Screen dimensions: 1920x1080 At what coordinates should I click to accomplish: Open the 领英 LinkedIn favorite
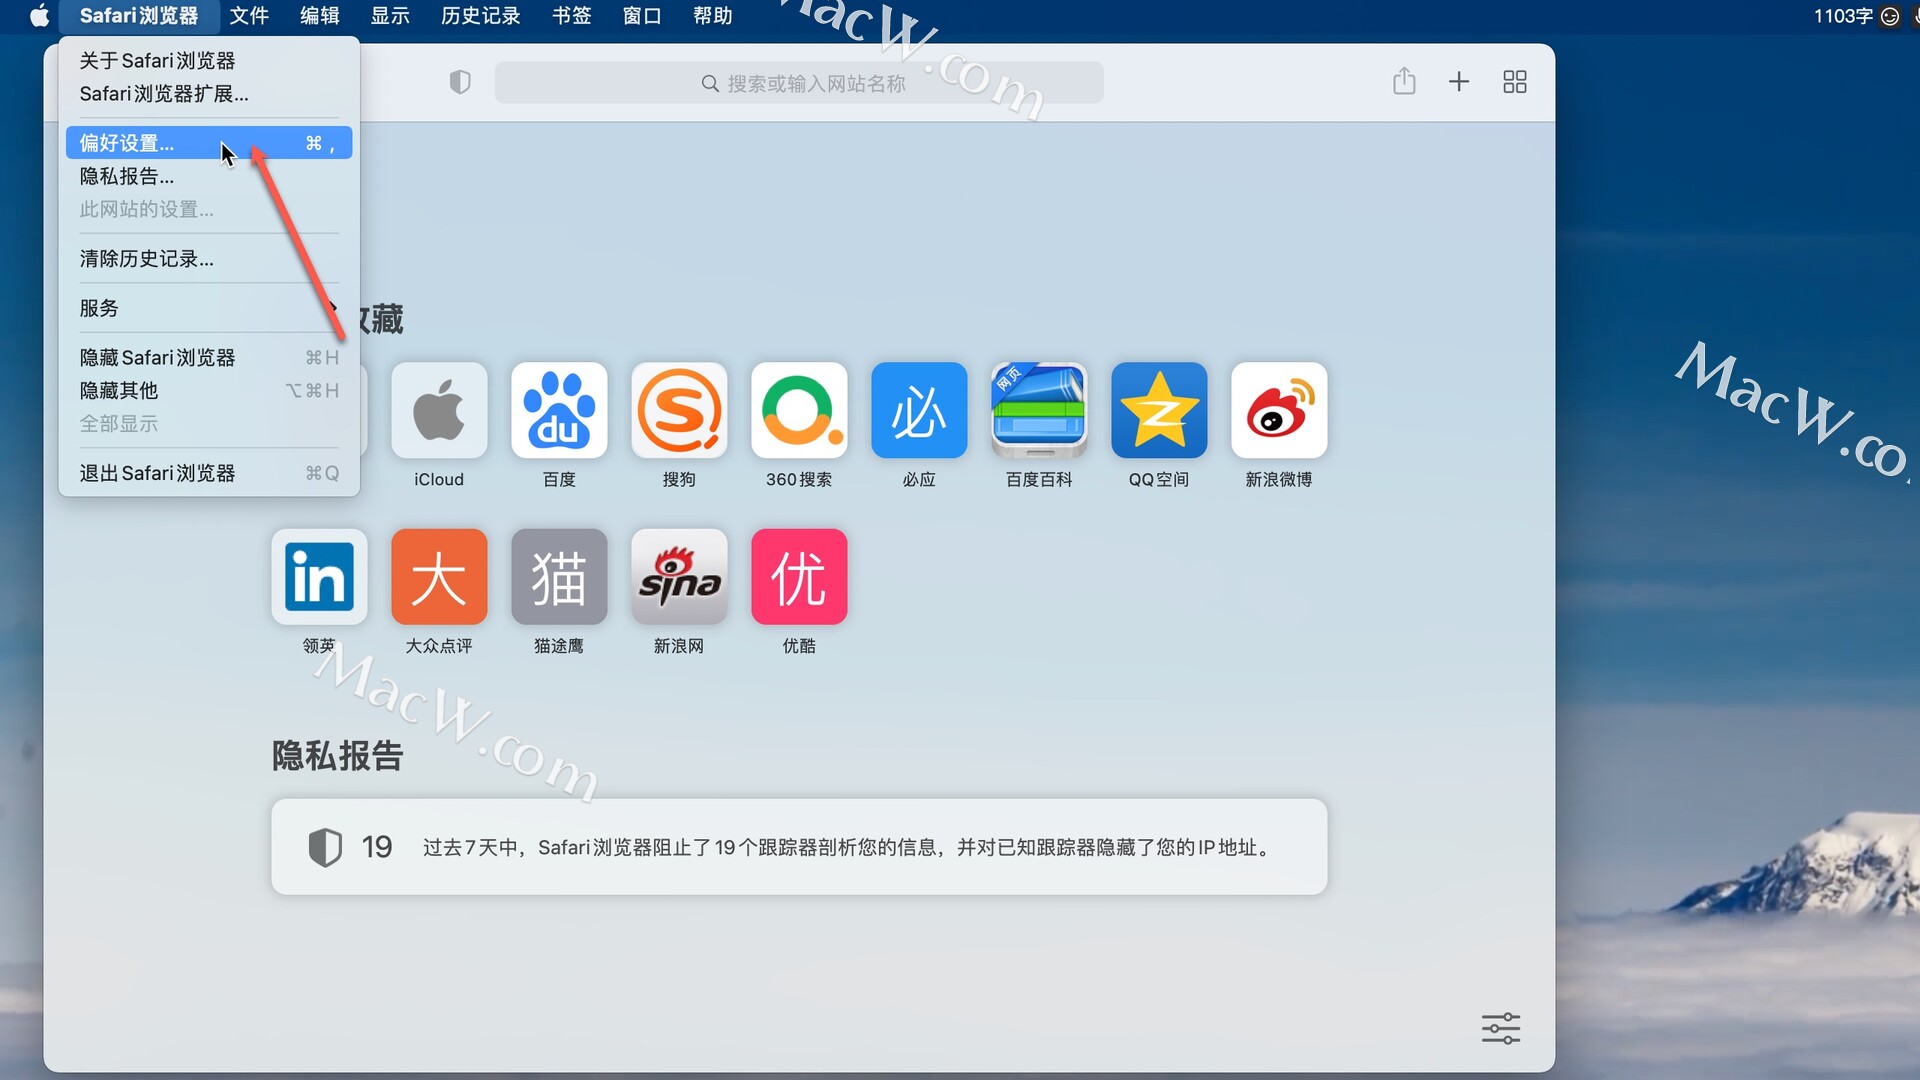[318, 577]
